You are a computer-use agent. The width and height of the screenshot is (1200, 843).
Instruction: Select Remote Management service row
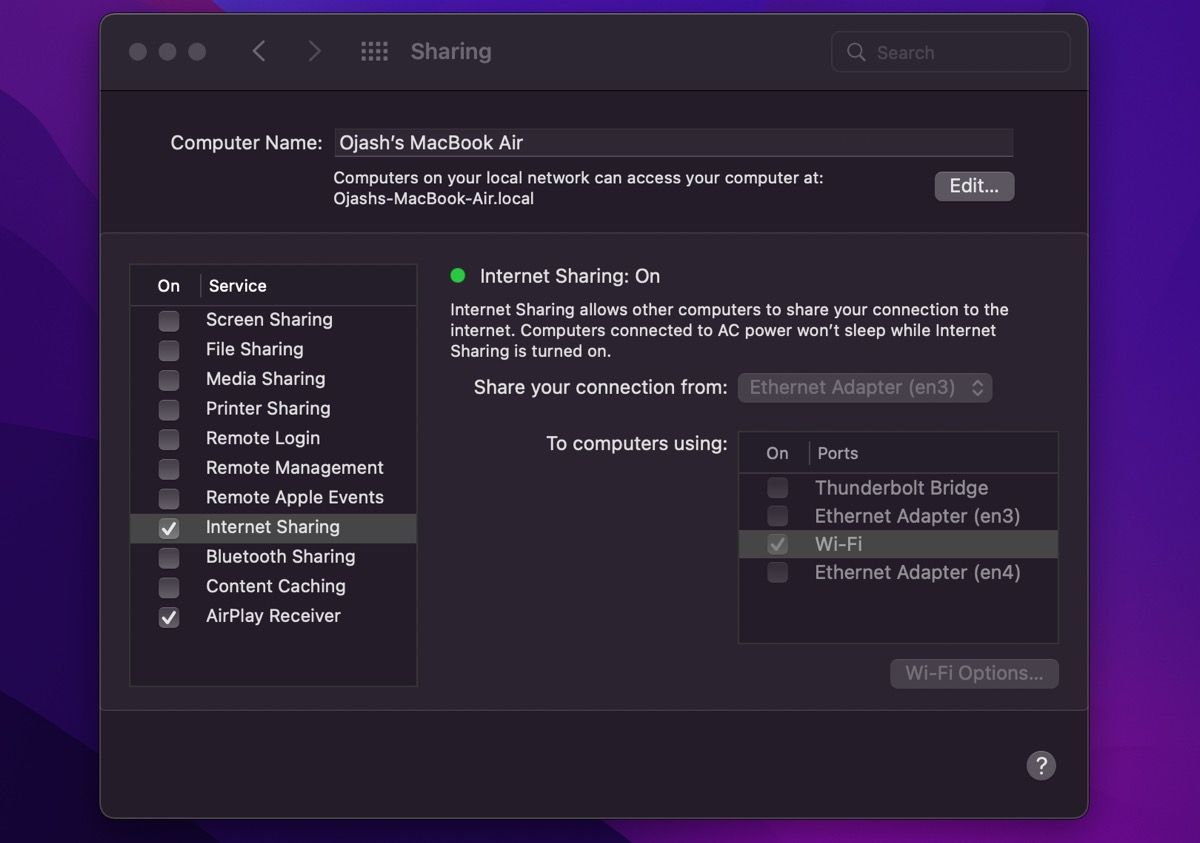[x=273, y=467]
